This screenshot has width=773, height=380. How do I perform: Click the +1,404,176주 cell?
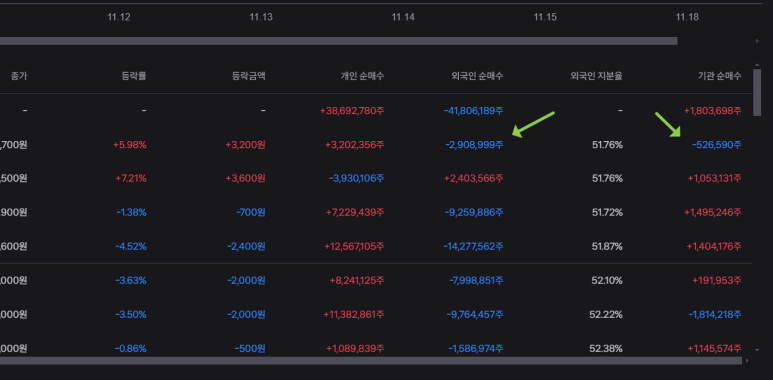(x=713, y=246)
